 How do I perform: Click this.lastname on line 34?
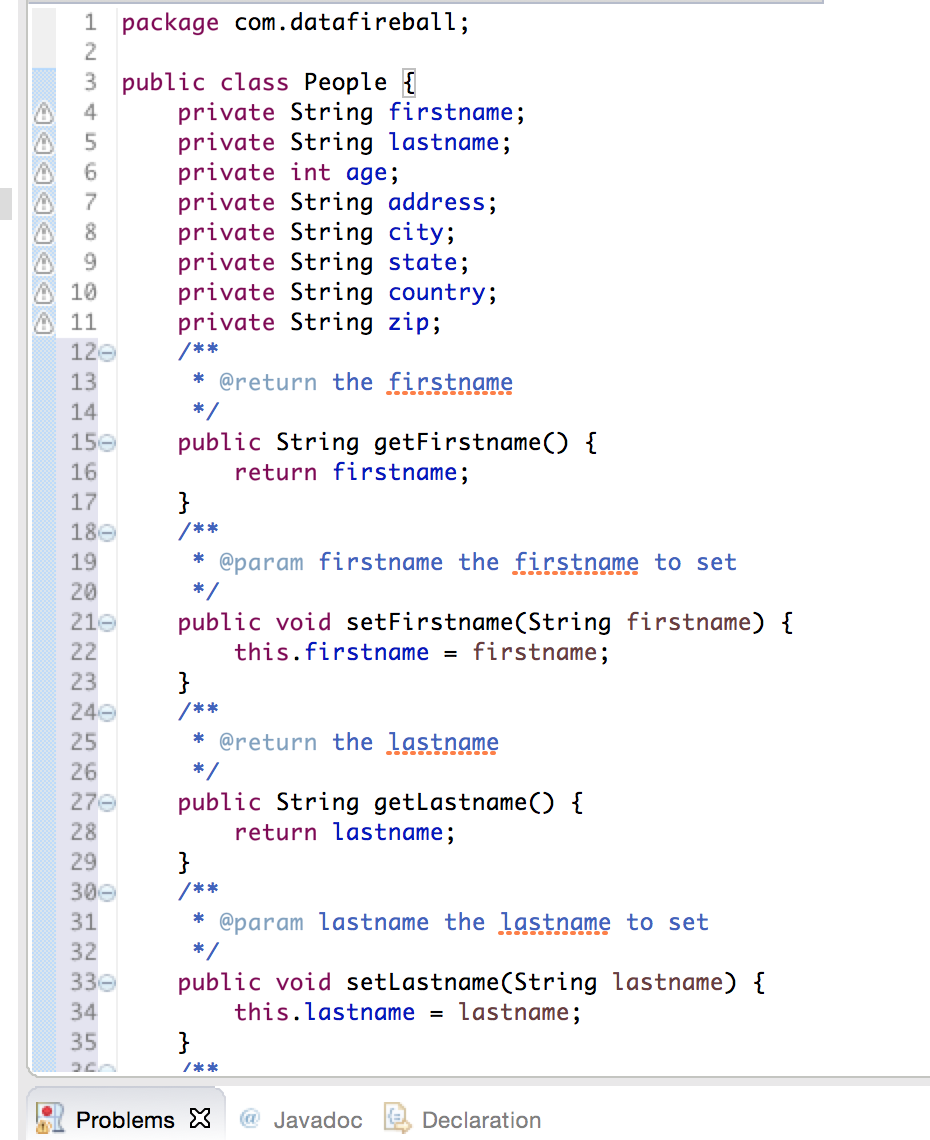[x=324, y=1012]
